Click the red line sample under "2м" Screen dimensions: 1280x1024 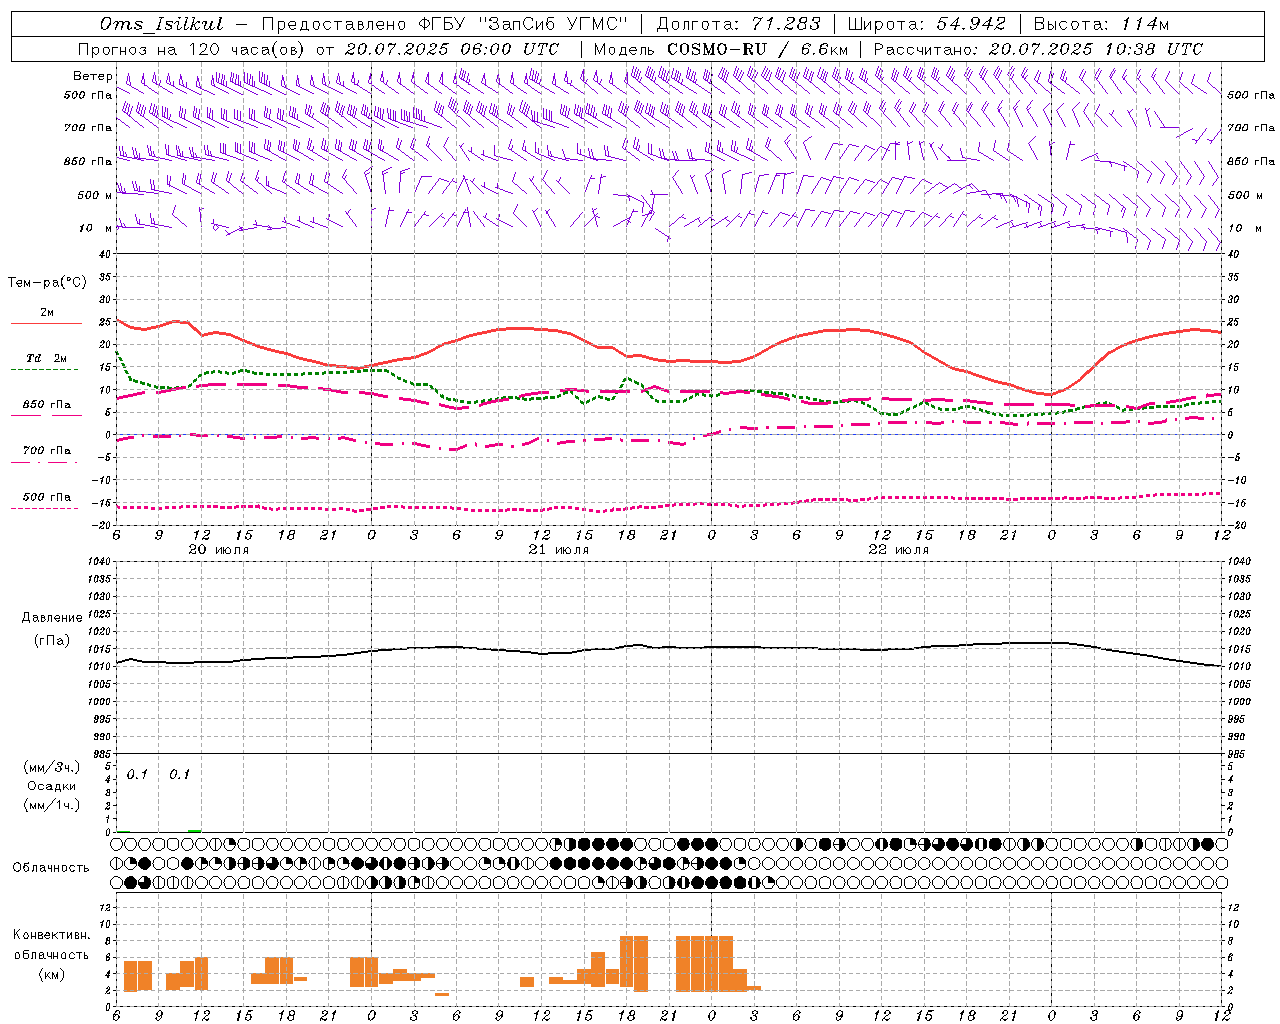click(46, 324)
